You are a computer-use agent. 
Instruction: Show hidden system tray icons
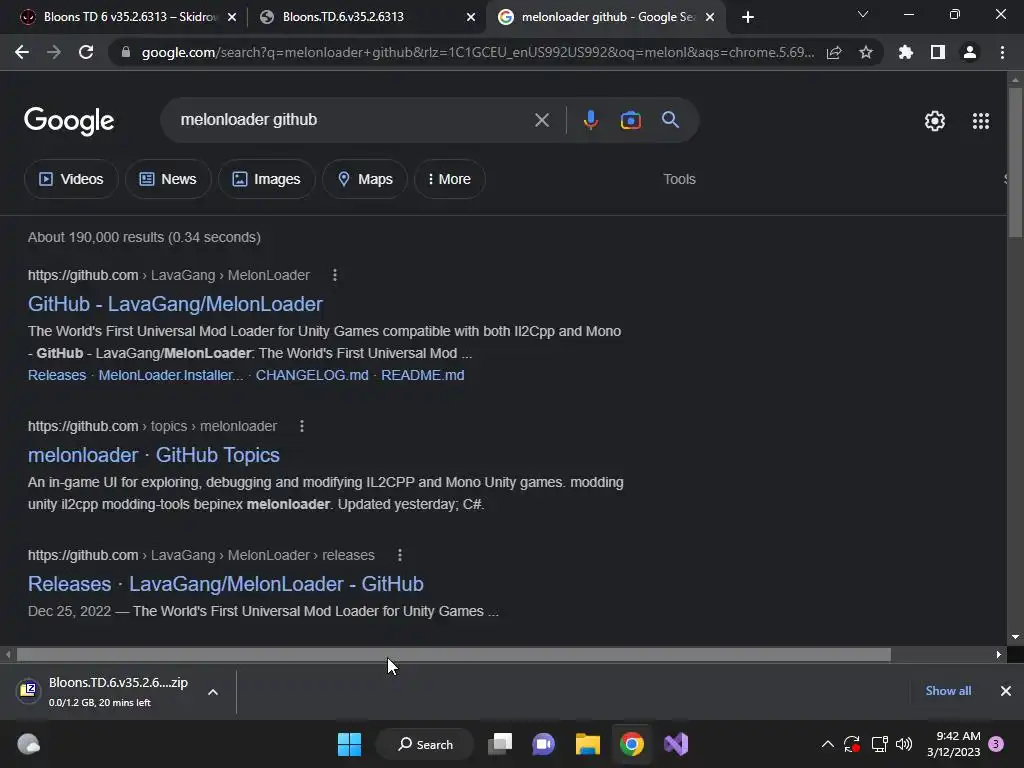[827, 744]
